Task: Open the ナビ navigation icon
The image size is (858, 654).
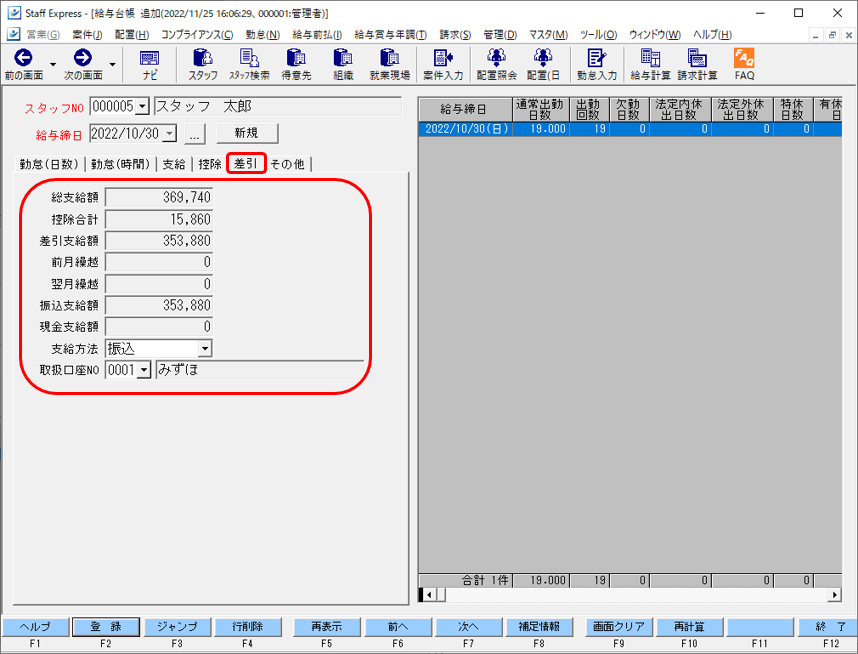Action: coord(149,59)
